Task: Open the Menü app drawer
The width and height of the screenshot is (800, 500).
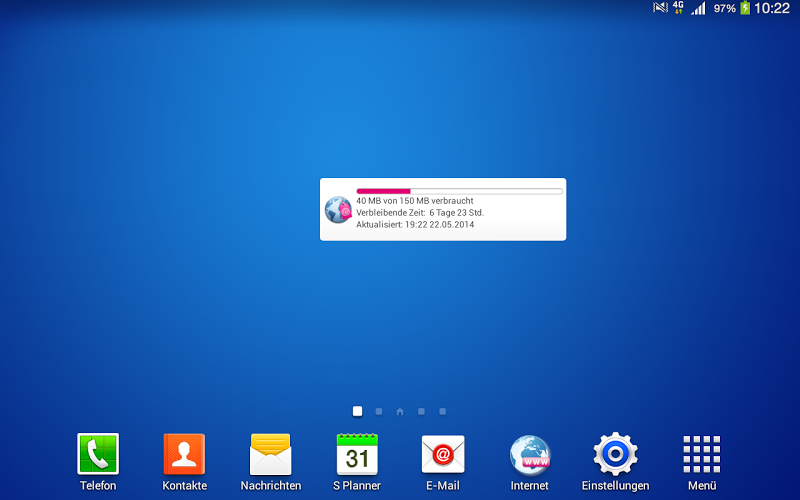Action: 702,454
